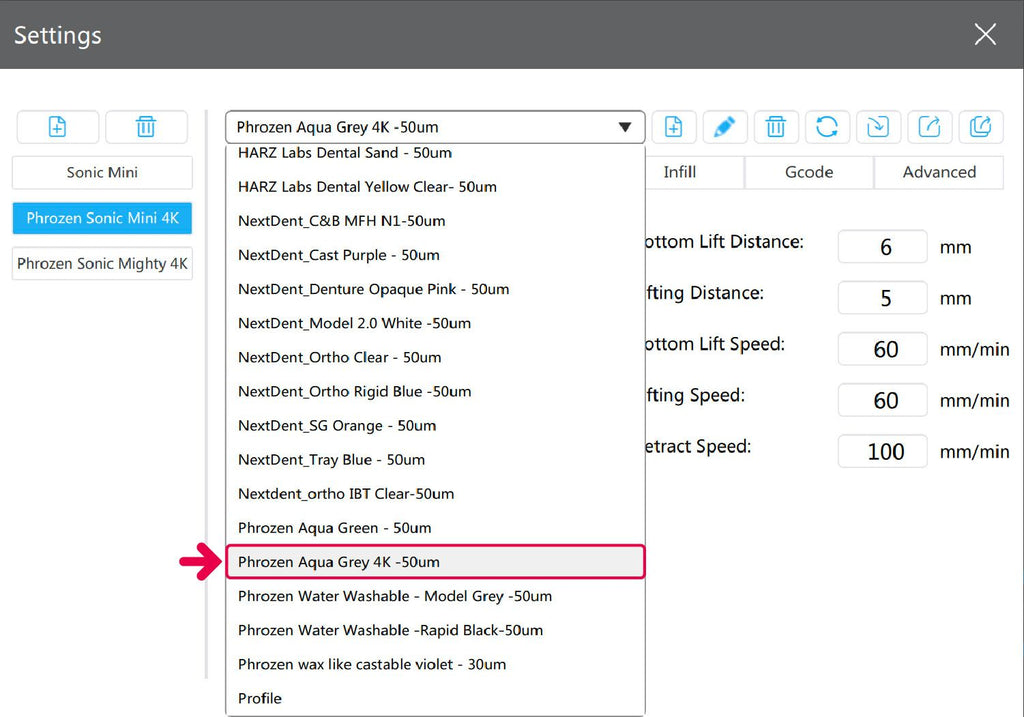Select the Phrozen Sonic Mighty 4K printer

[x=102, y=263]
